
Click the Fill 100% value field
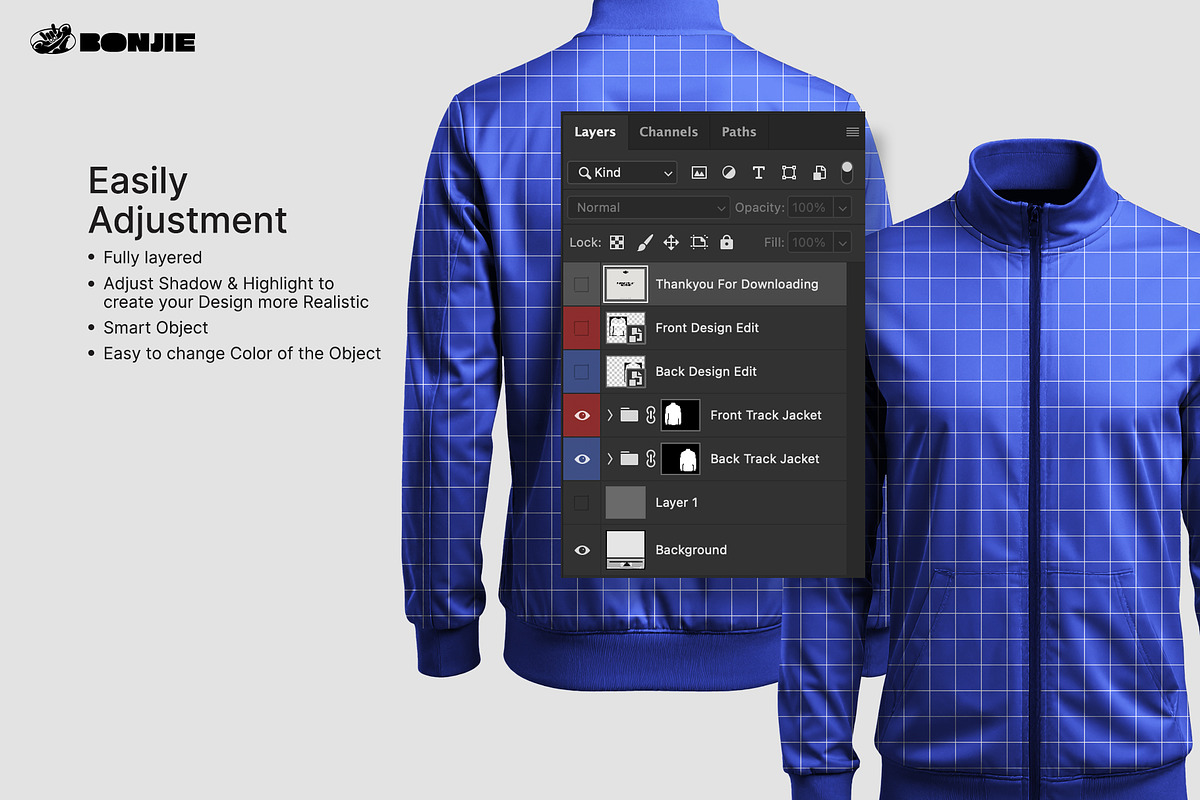tap(810, 242)
